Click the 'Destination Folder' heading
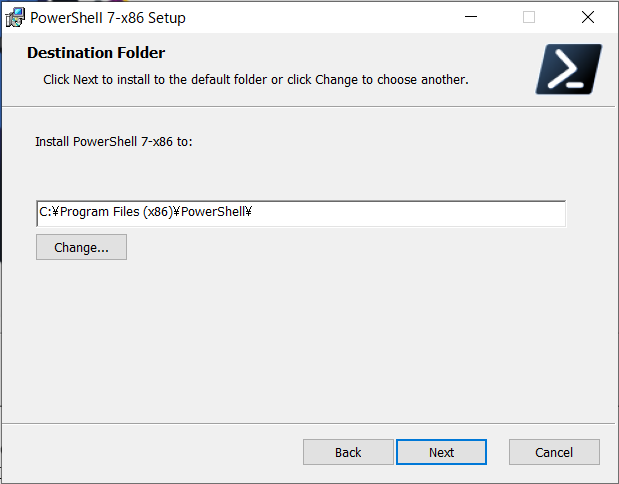 tap(96, 53)
